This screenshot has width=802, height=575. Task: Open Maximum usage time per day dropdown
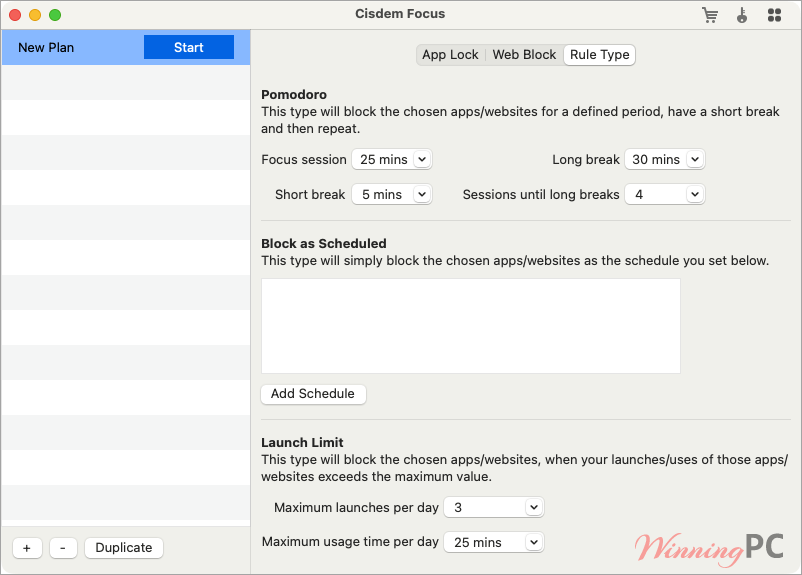[494, 542]
